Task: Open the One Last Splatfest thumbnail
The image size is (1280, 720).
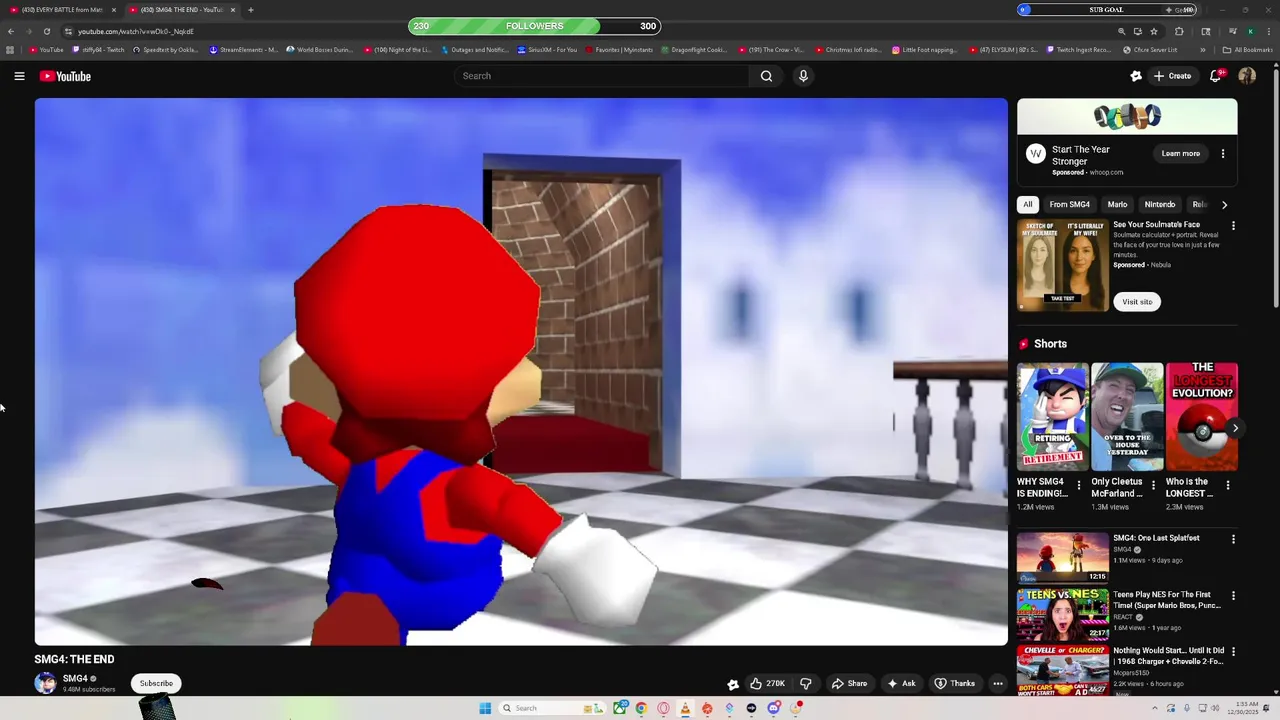Action: click(x=1063, y=558)
